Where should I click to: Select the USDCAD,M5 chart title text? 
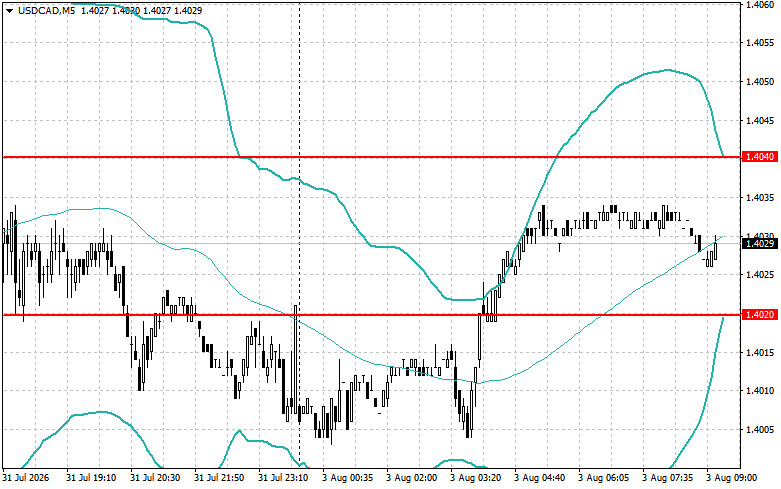(x=47, y=10)
